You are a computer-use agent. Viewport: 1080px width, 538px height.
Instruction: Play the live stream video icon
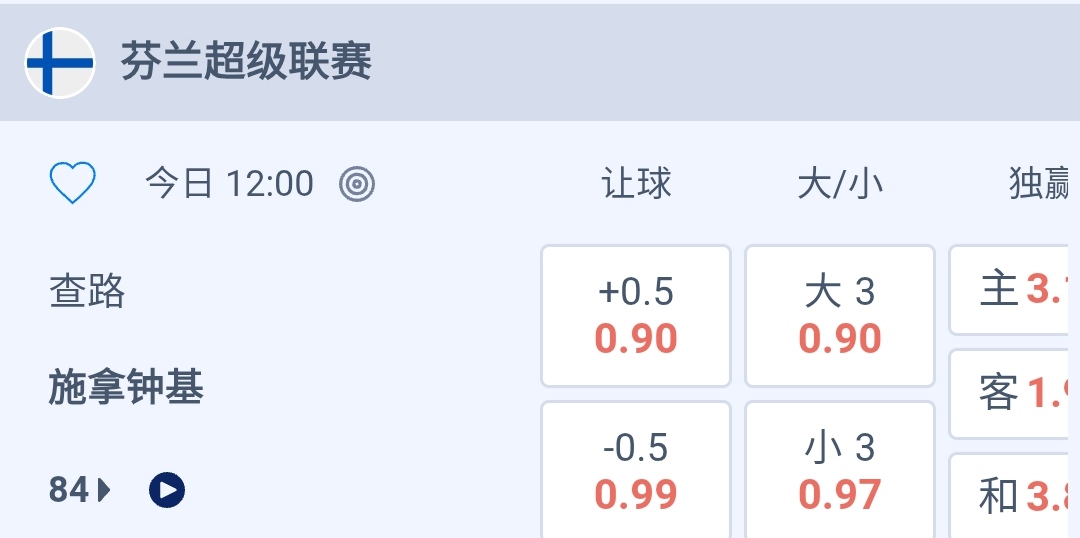(167, 489)
